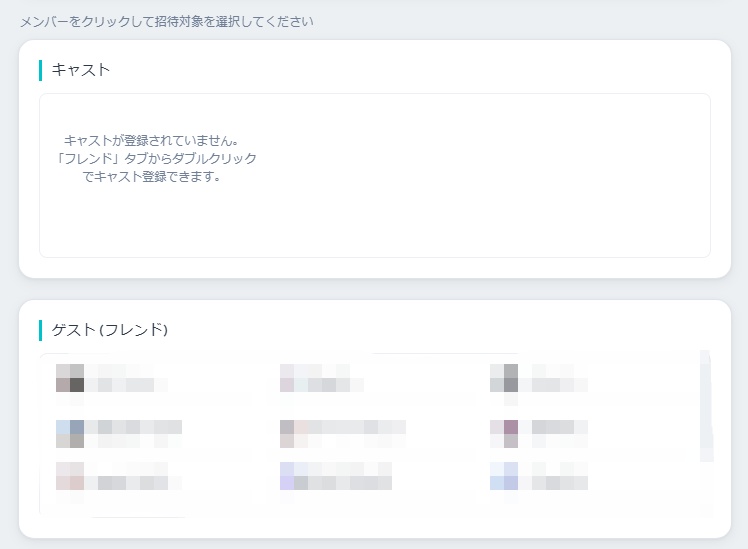Click the "ゲスト (フレンド)" section heading
The height and width of the screenshot is (549, 748).
pyautogui.click(x=110, y=330)
